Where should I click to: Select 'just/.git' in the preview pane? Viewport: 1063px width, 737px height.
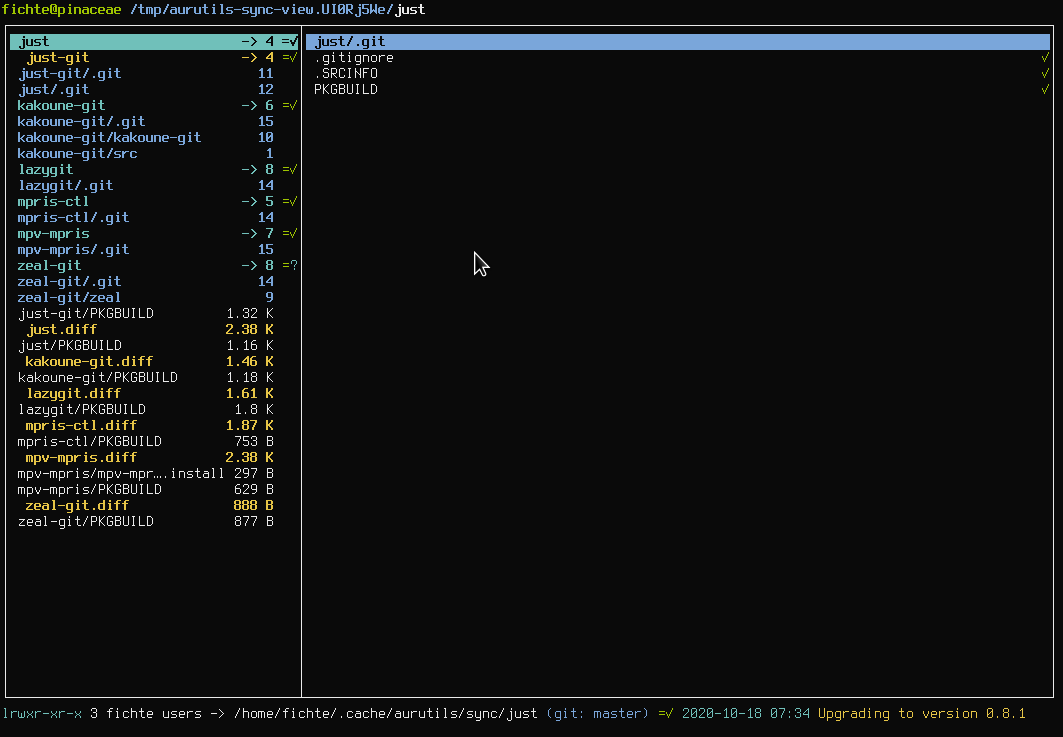[x=678, y=41]
